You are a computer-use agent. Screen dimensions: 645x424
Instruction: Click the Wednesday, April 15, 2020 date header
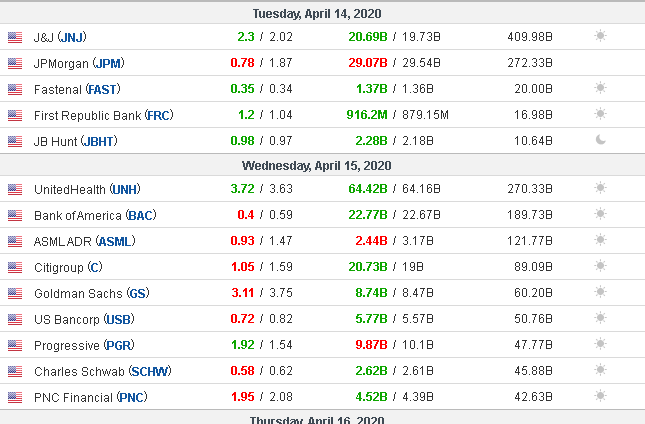point(316,165)
